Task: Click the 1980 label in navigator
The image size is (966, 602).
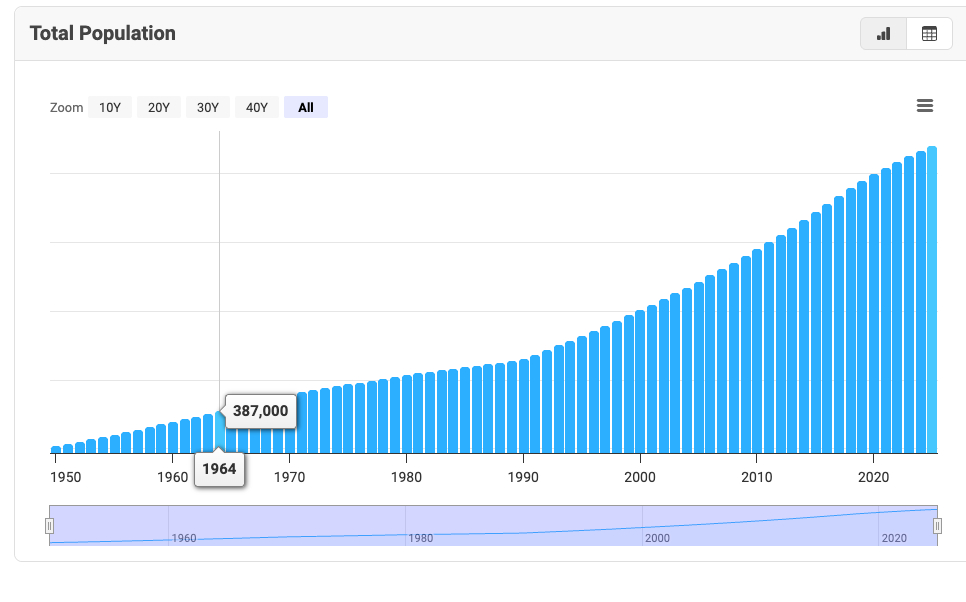Action: (x=421, y=538)
